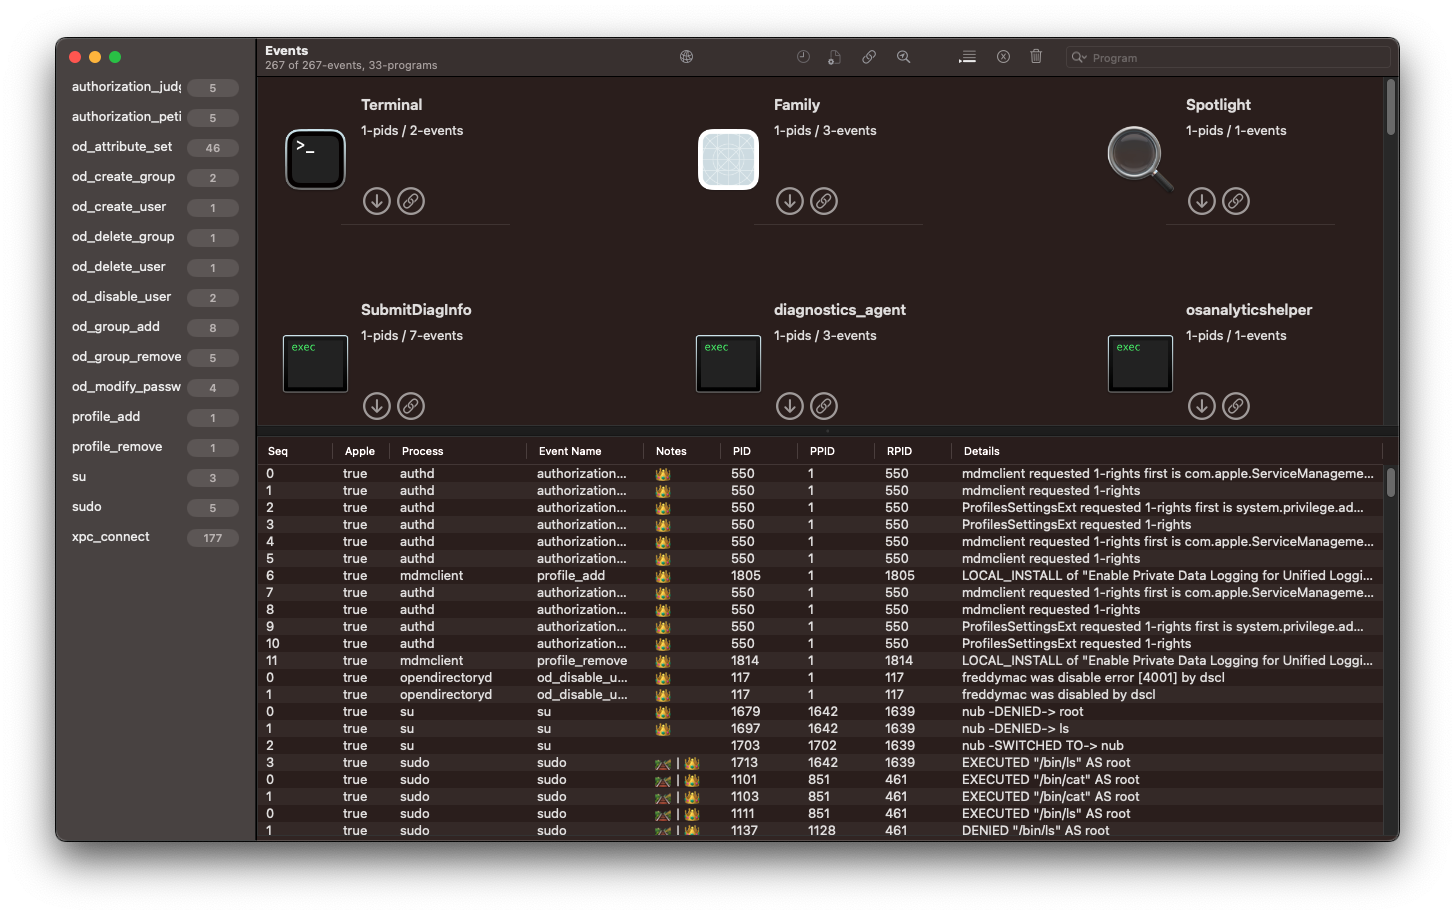Click the programs grid vertical scrollbar
1455x915 pixels.
click(x=1390, y=107)
